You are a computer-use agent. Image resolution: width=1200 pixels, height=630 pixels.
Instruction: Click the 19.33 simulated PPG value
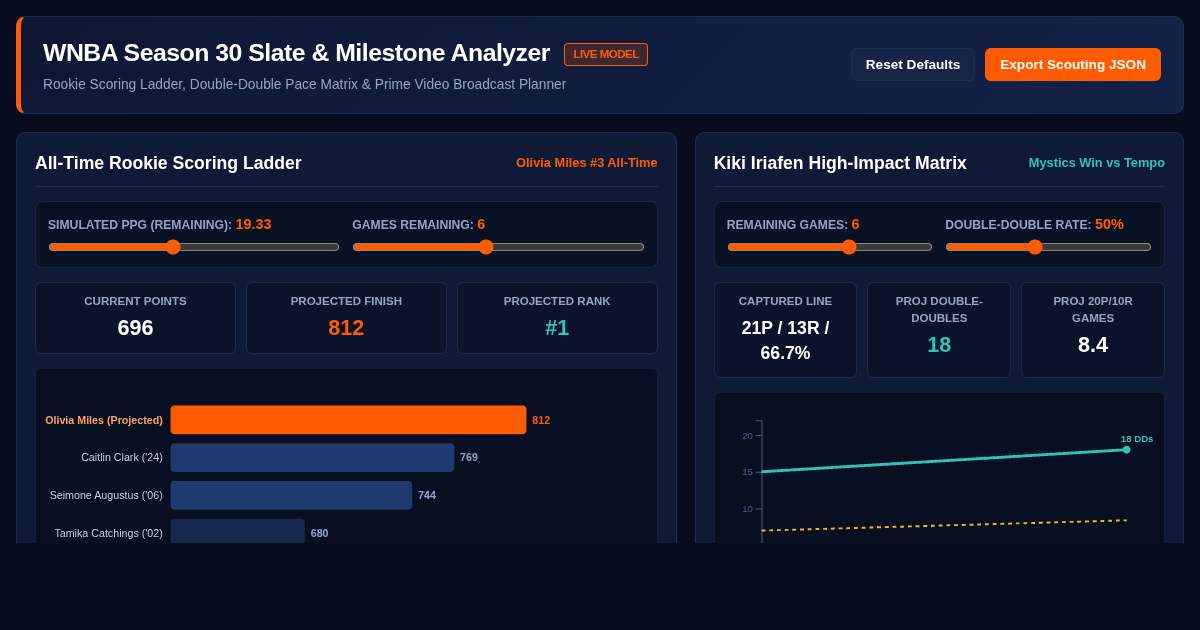click(x=254, y=224)
